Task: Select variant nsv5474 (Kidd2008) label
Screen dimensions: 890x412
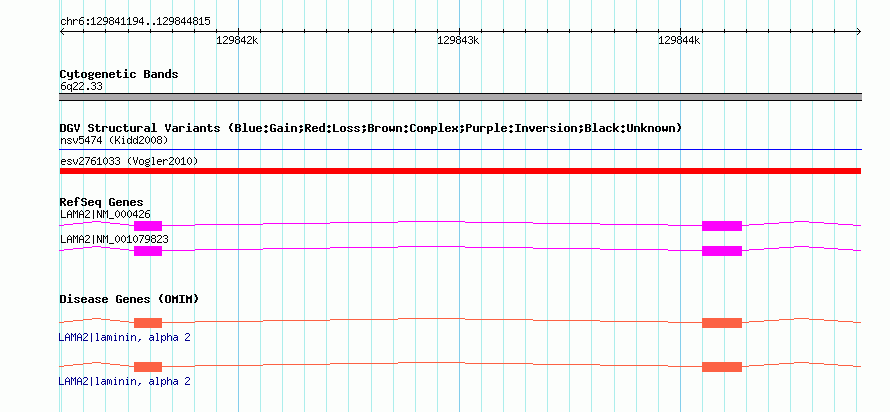Action: pos(114,140)
